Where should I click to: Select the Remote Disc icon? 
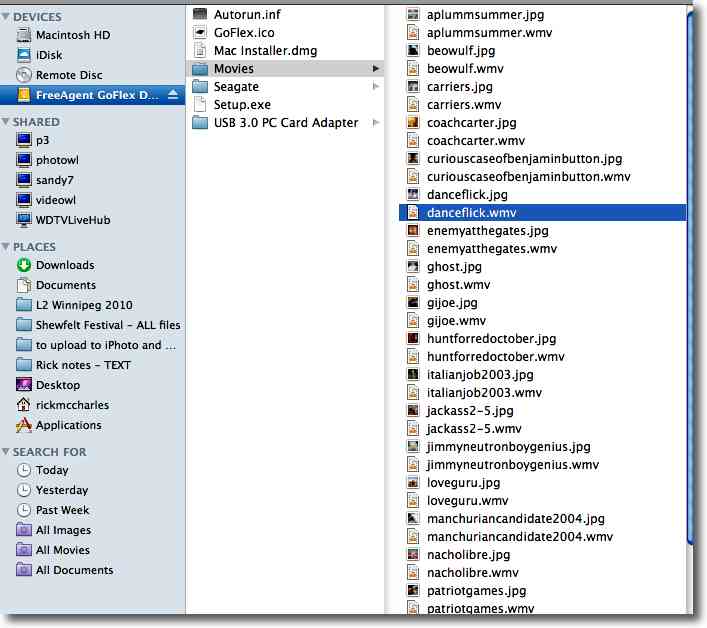(x=24, y=75)
